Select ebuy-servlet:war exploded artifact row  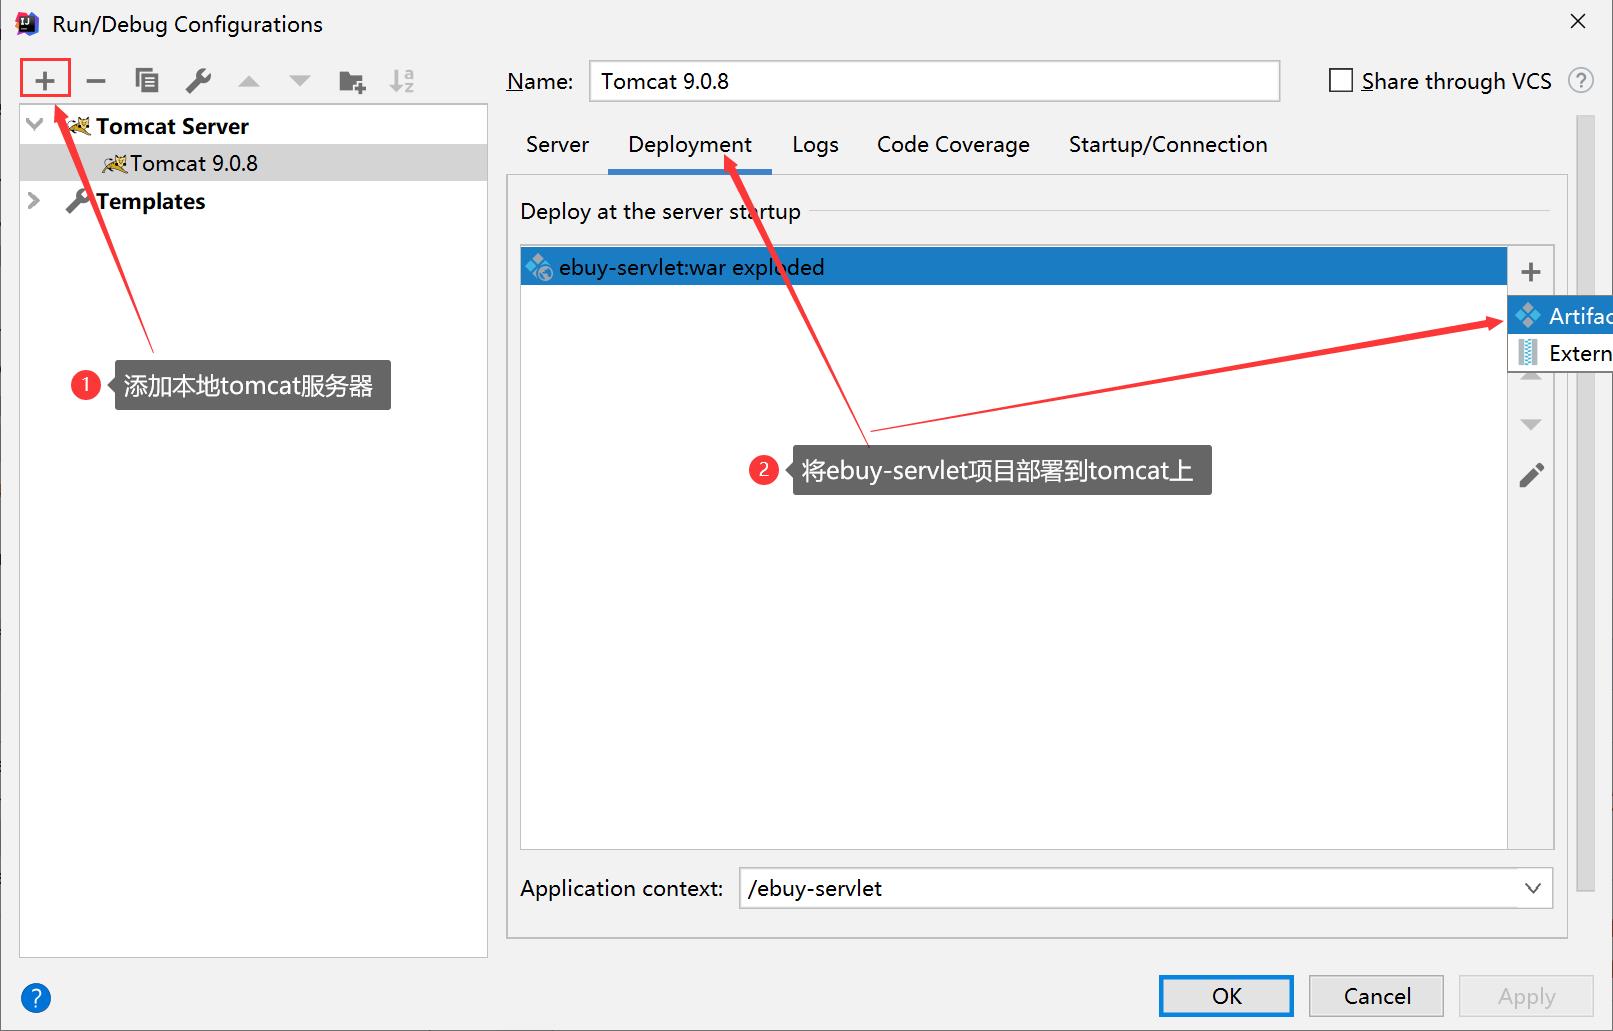point(1014,267)
